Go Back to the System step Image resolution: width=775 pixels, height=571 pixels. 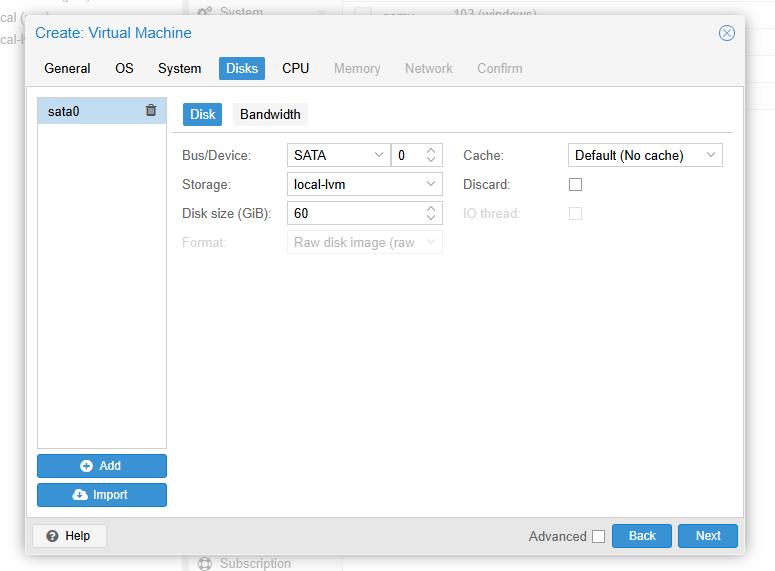coord(642,536)
